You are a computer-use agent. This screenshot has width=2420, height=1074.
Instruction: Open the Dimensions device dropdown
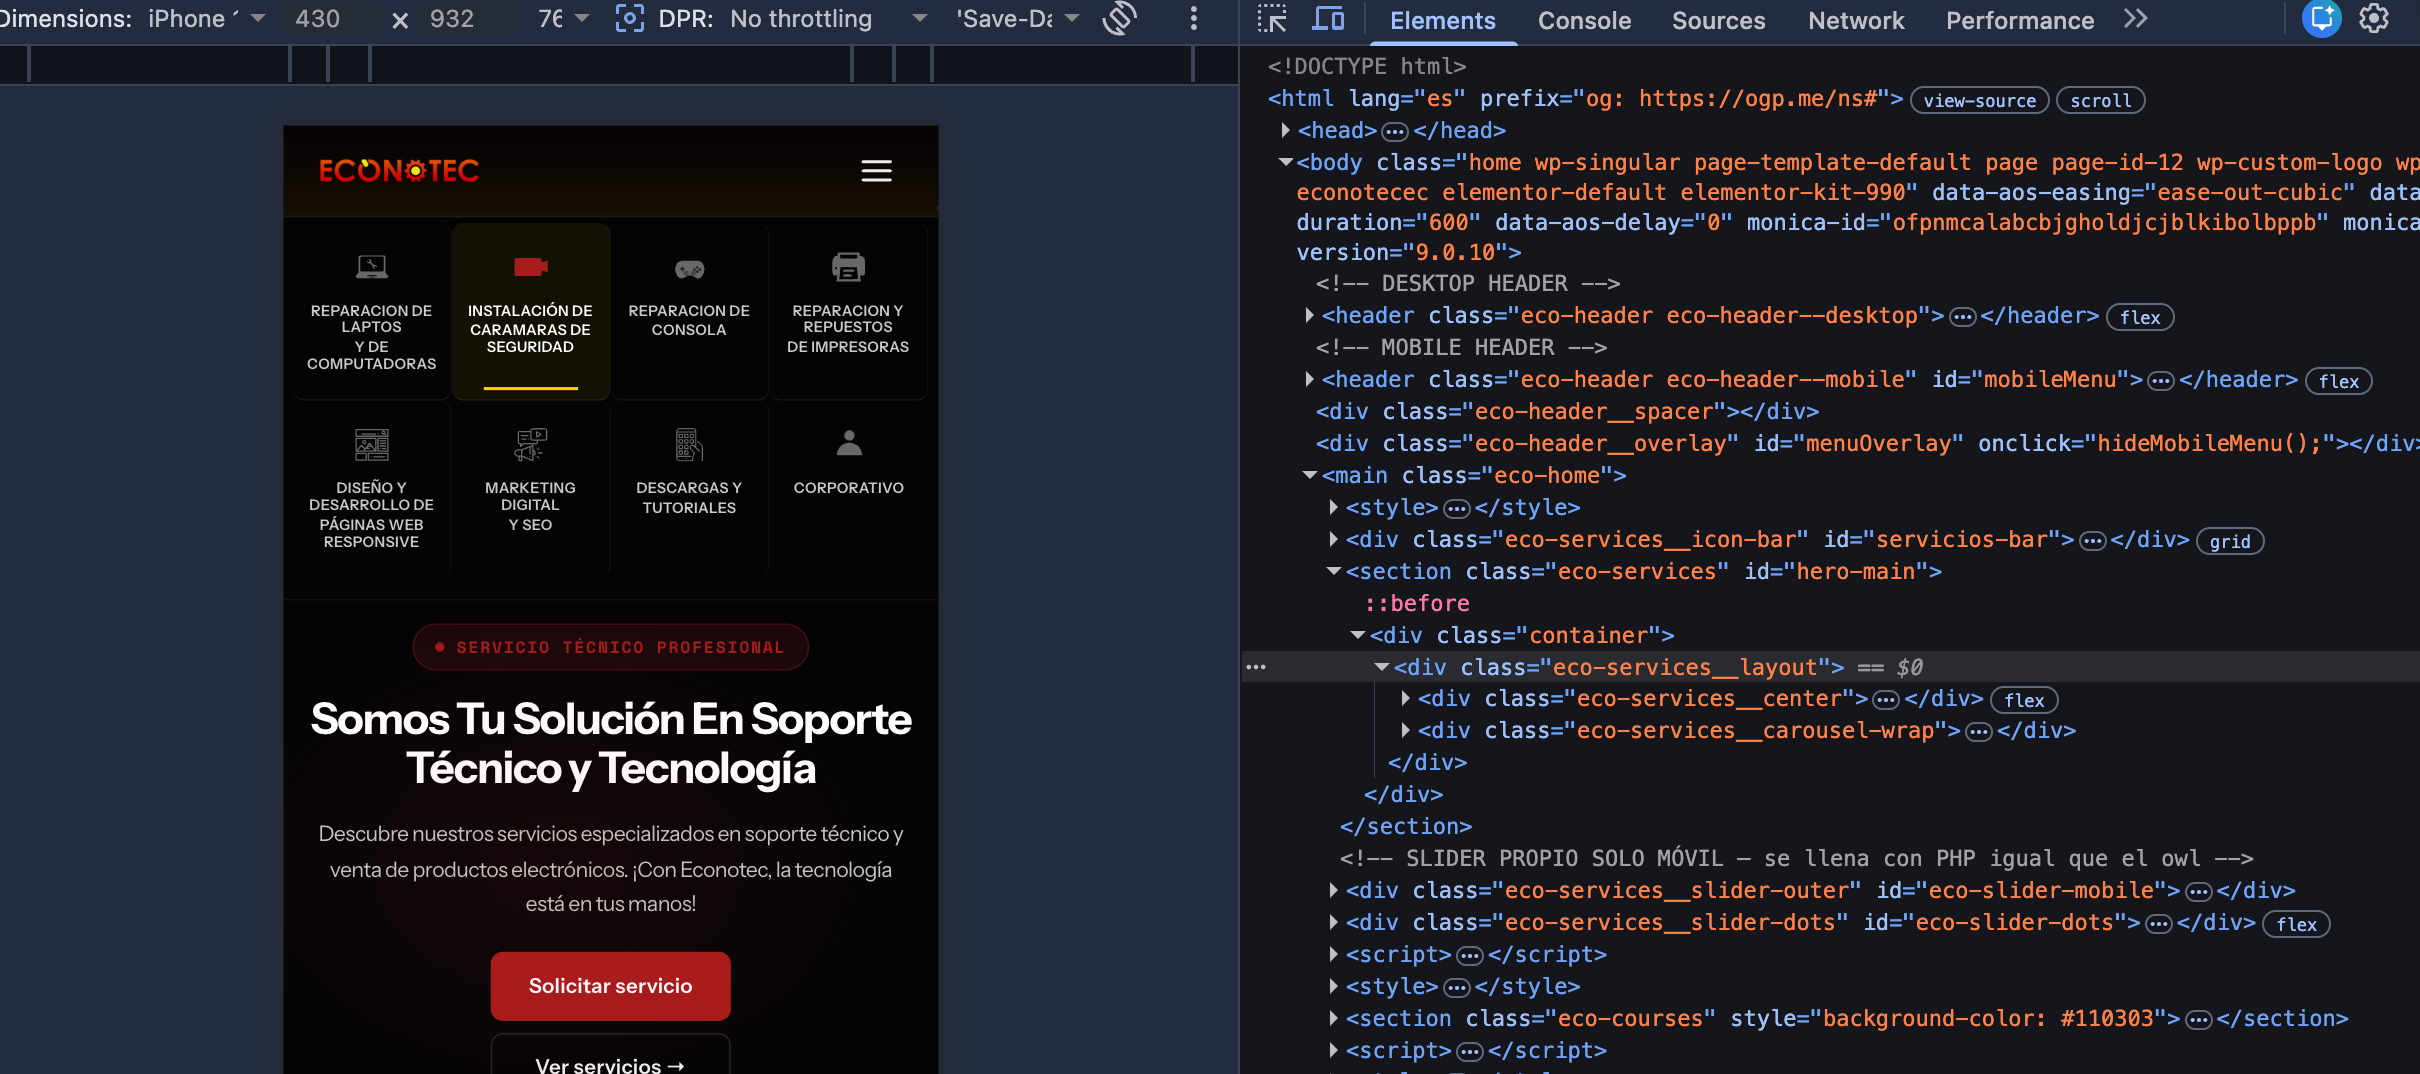[x=207, y=19]
